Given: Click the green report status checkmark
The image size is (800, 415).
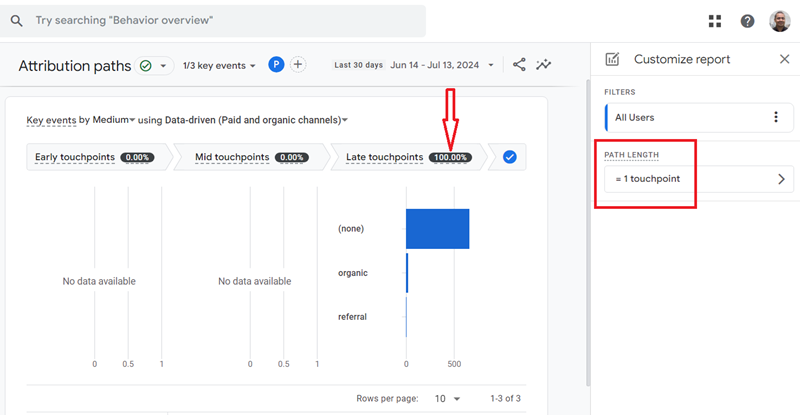Looking at the screenshot, I should [x=146, y=66].
